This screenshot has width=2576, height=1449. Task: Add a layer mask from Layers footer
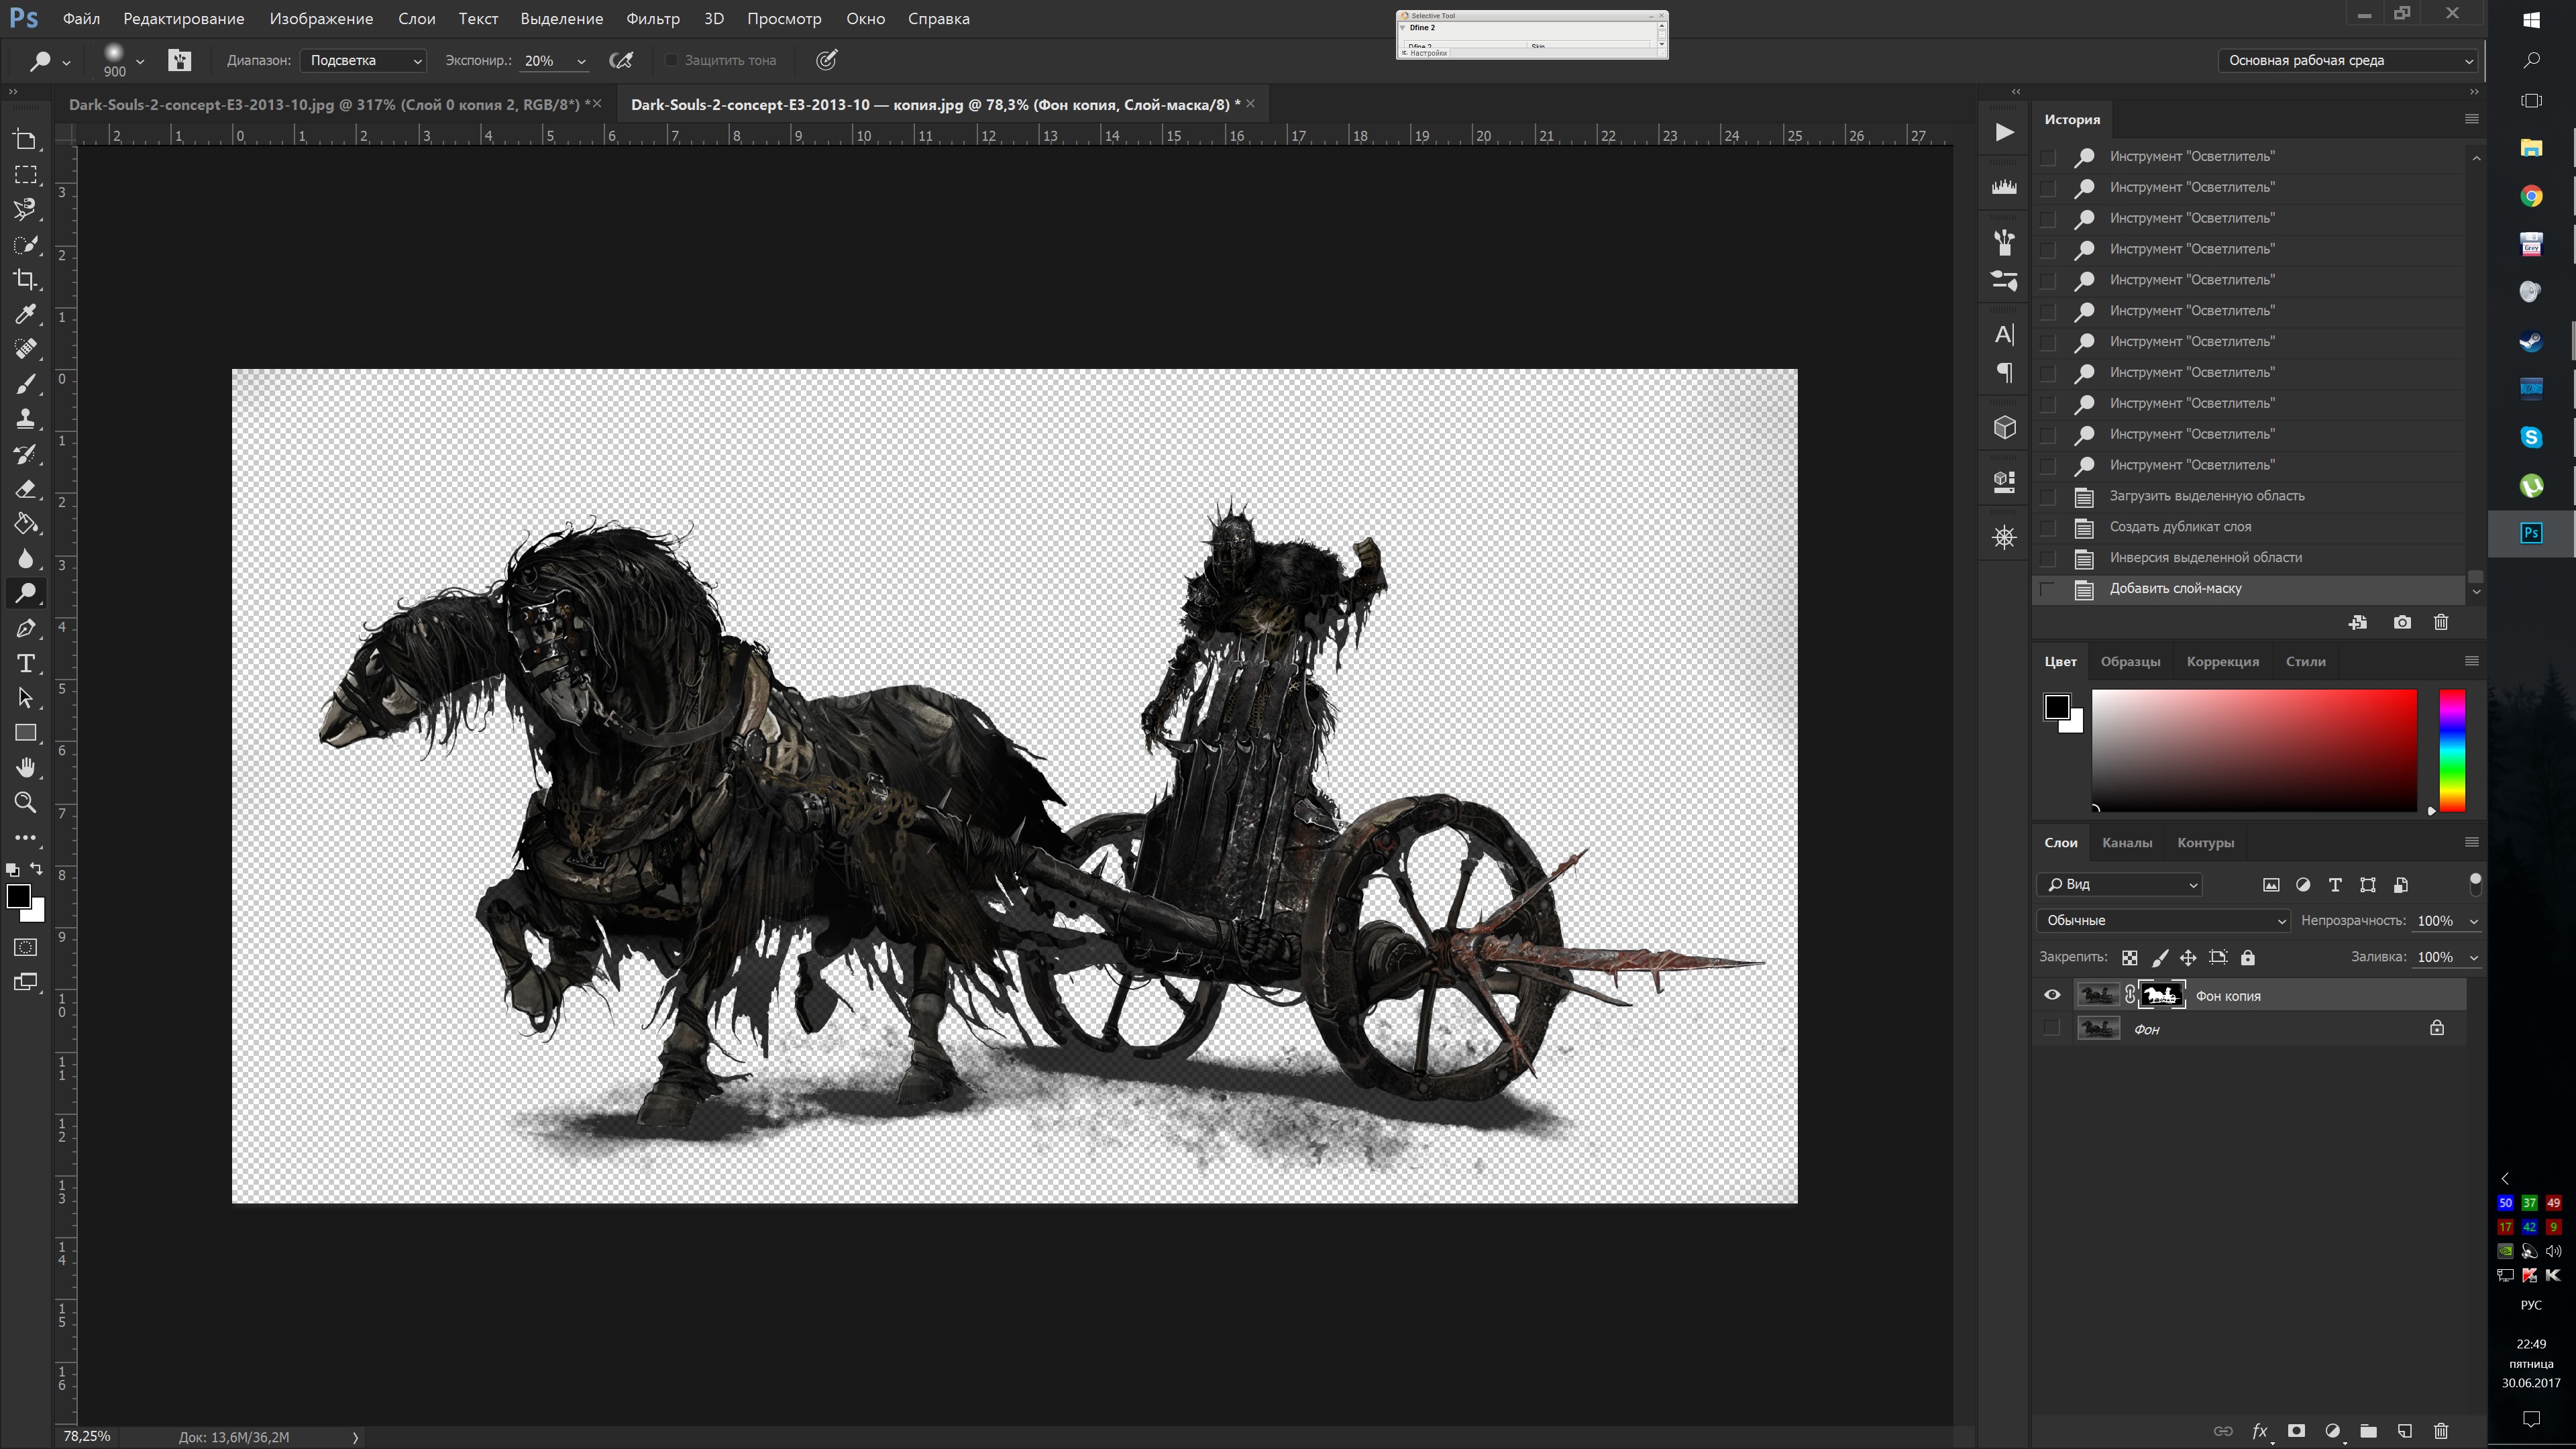click(2297, 1431)
